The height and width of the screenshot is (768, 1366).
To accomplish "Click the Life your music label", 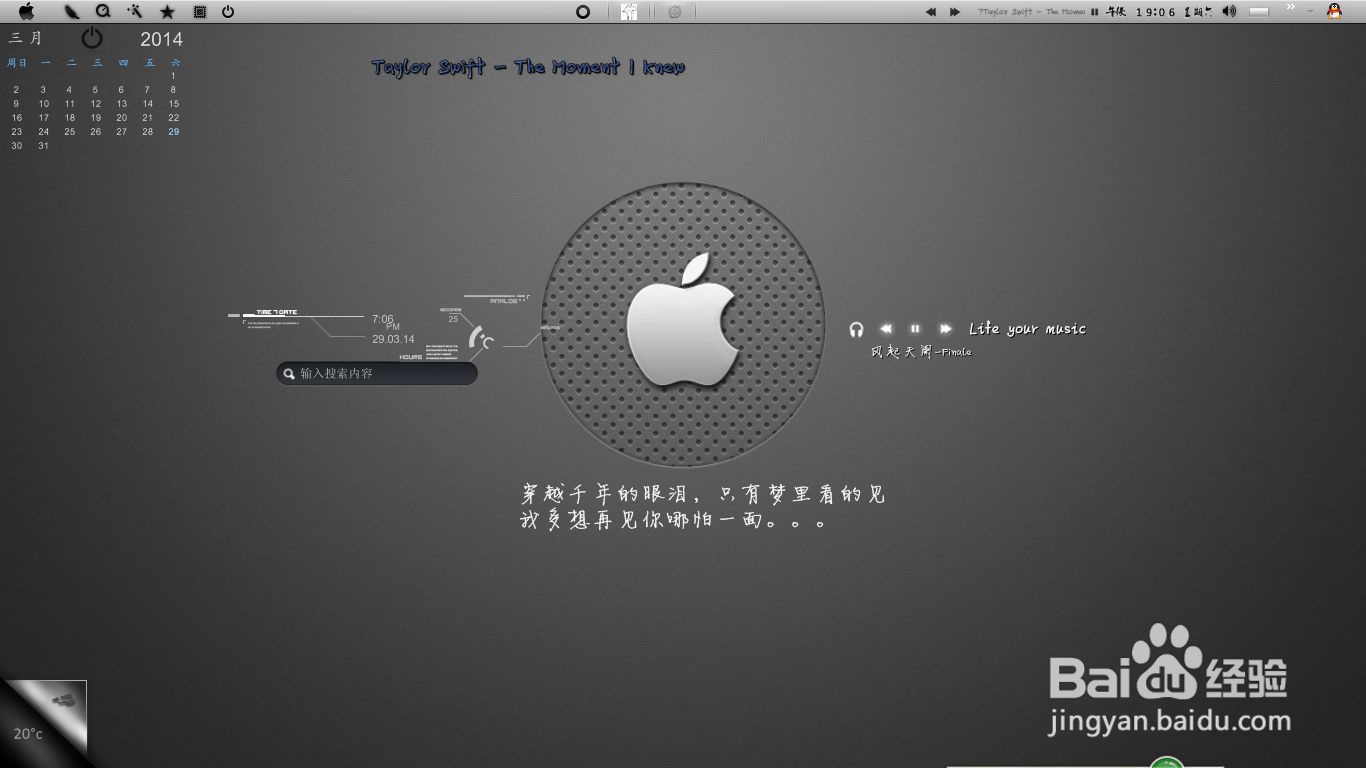I will pyautogui.click(x=1027, y=329).
